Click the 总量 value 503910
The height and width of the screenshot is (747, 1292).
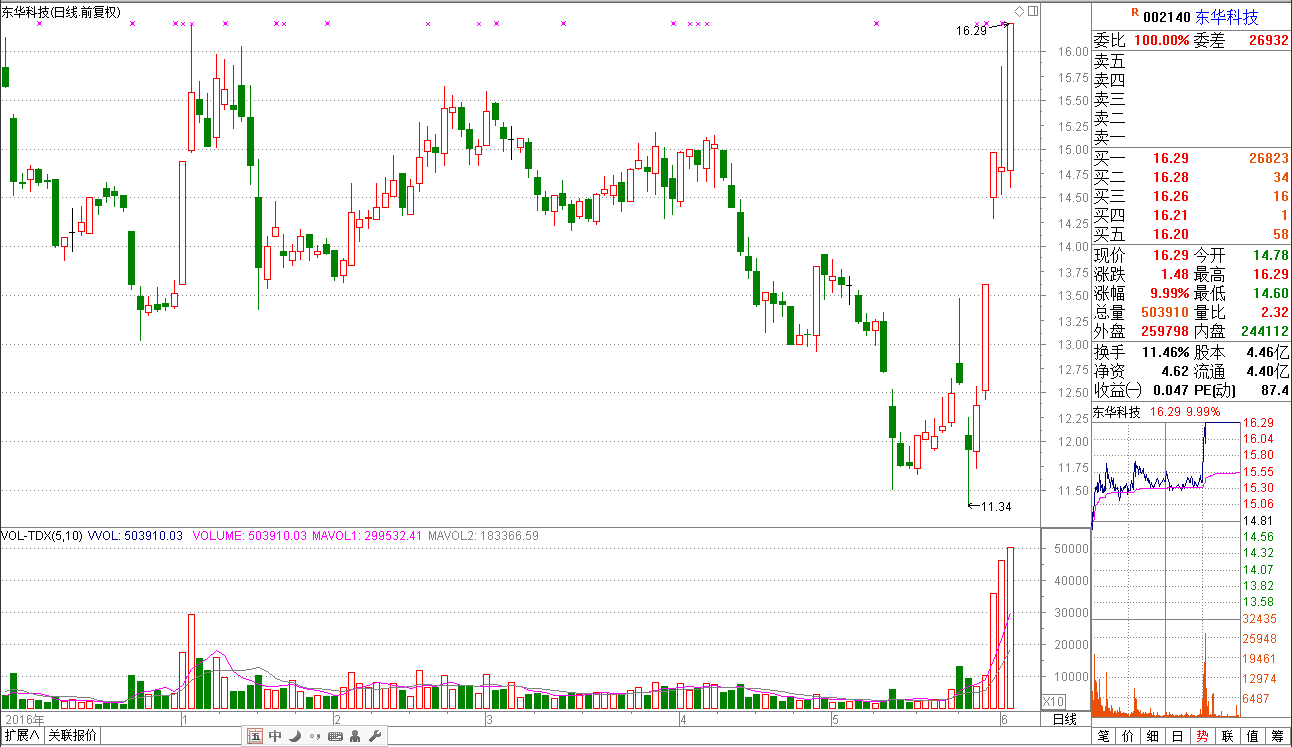pyautogui.click(x=1164, y=312)
